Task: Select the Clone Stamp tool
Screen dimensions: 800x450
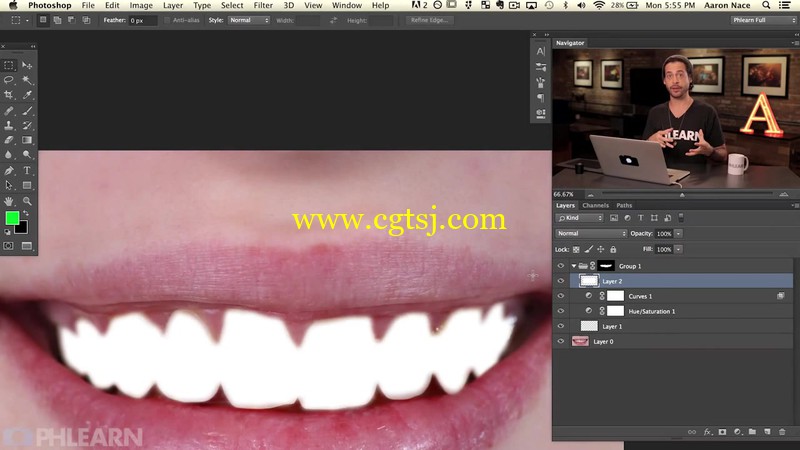Action: [9, 125]
